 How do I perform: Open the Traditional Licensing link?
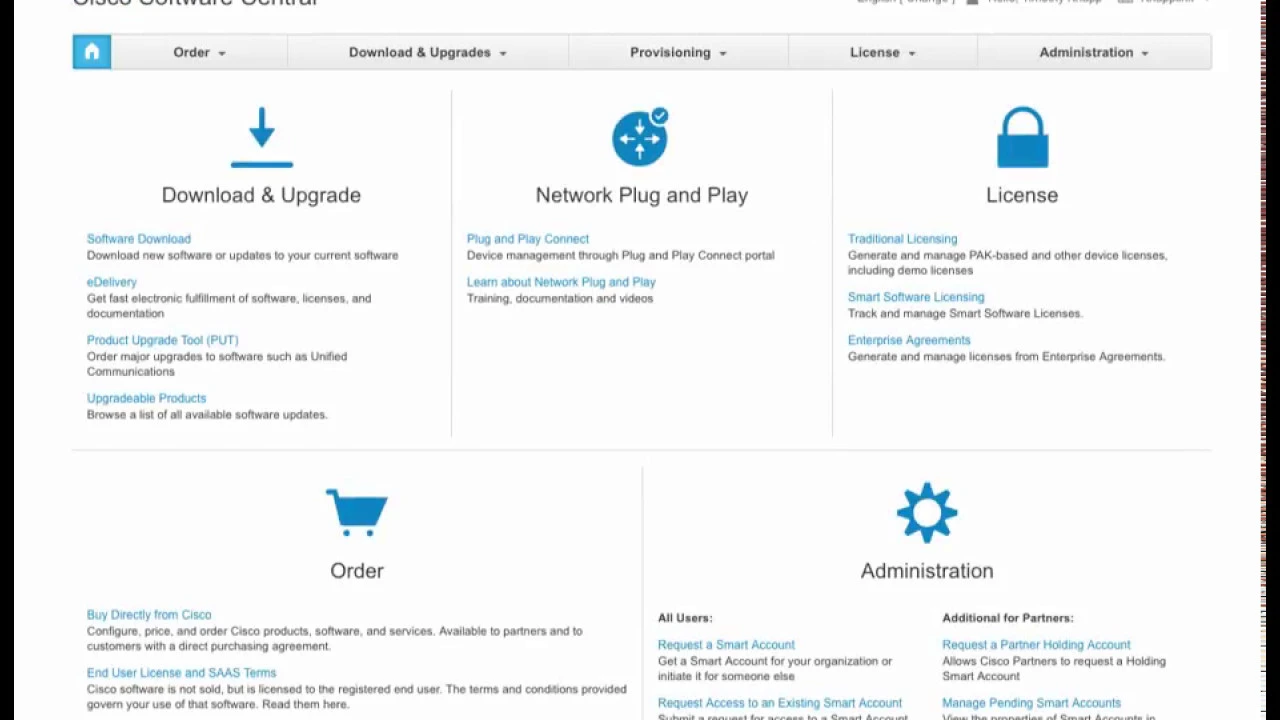point(902,239)
